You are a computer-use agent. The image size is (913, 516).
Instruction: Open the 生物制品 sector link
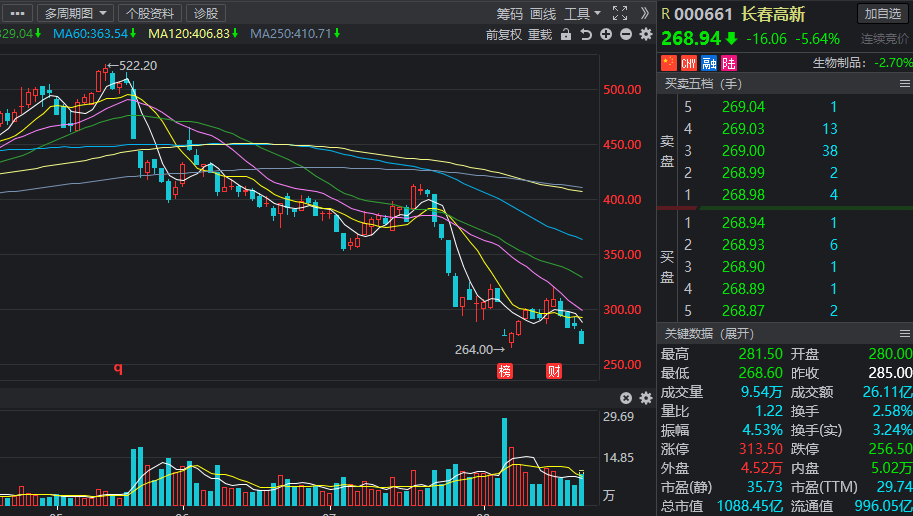[x=839, y=63]
